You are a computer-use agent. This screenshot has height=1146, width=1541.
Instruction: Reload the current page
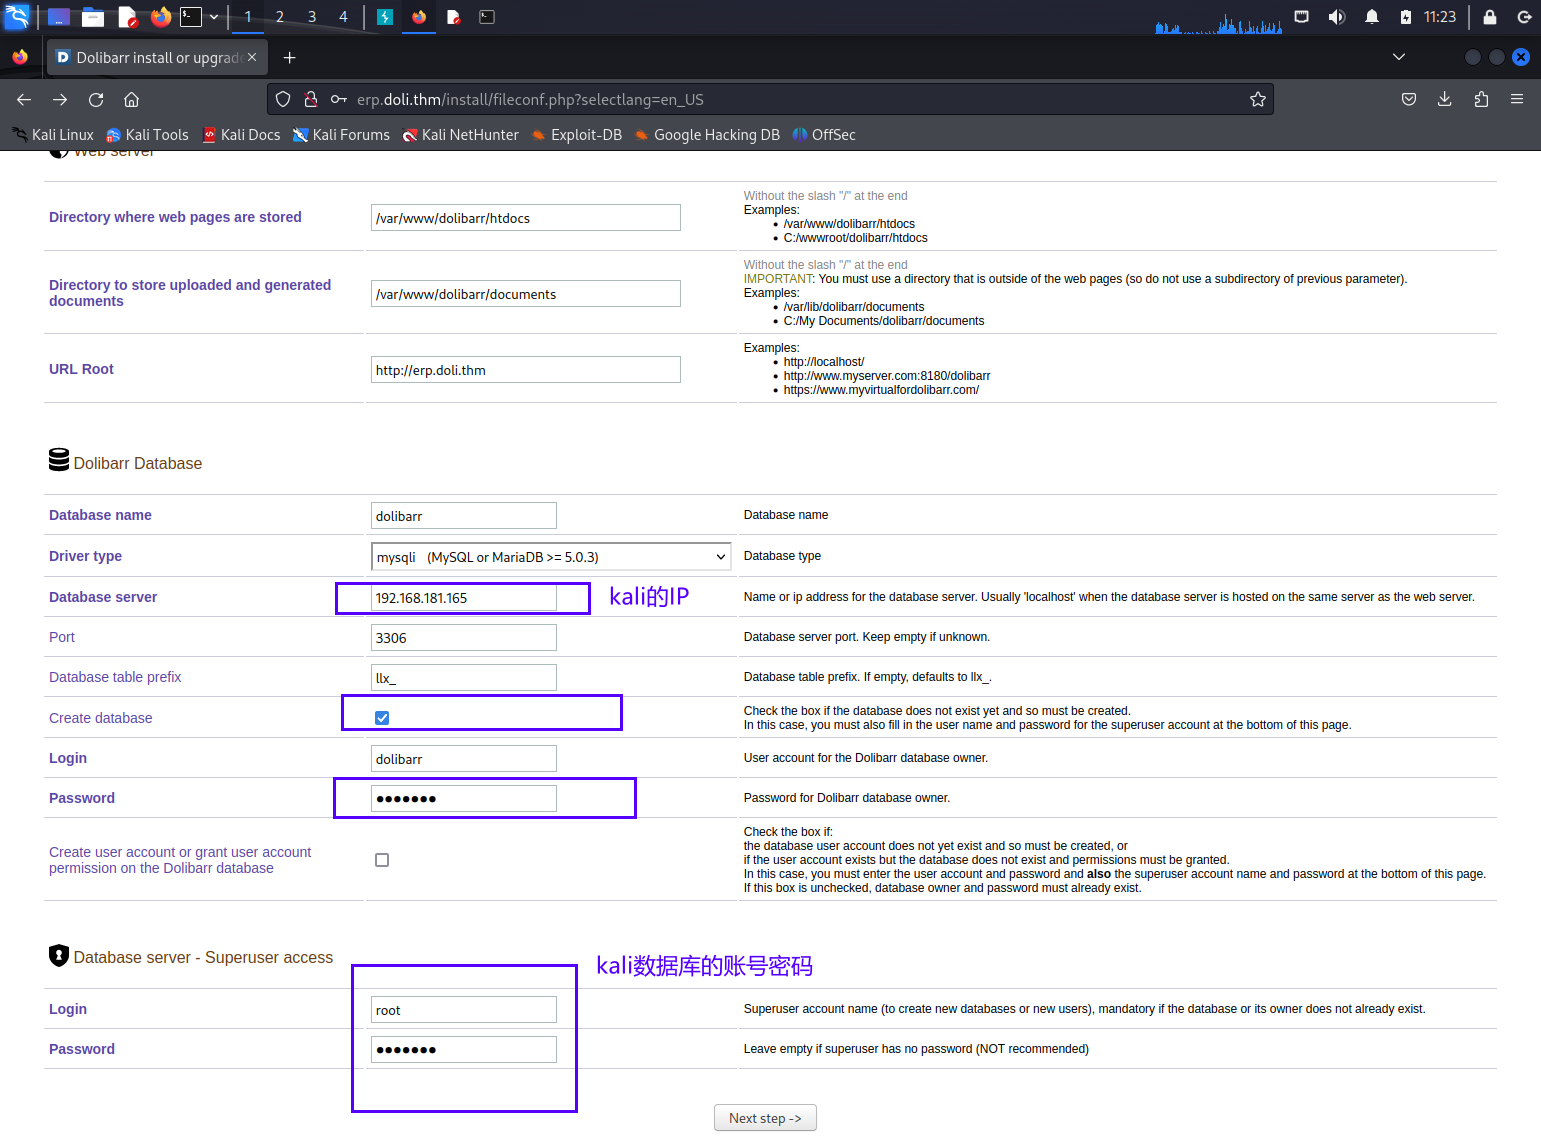[96, 99]
